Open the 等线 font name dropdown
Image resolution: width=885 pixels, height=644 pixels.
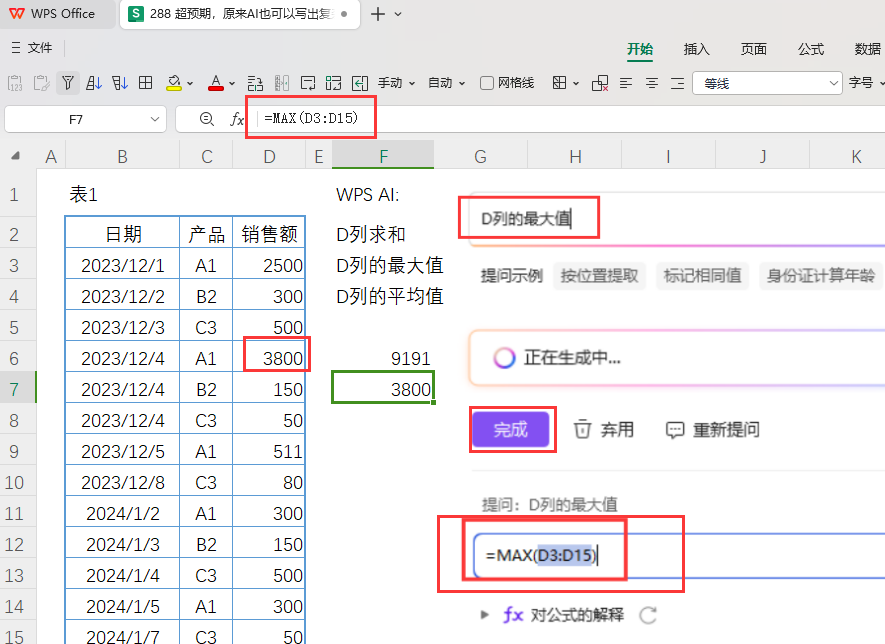834,84
